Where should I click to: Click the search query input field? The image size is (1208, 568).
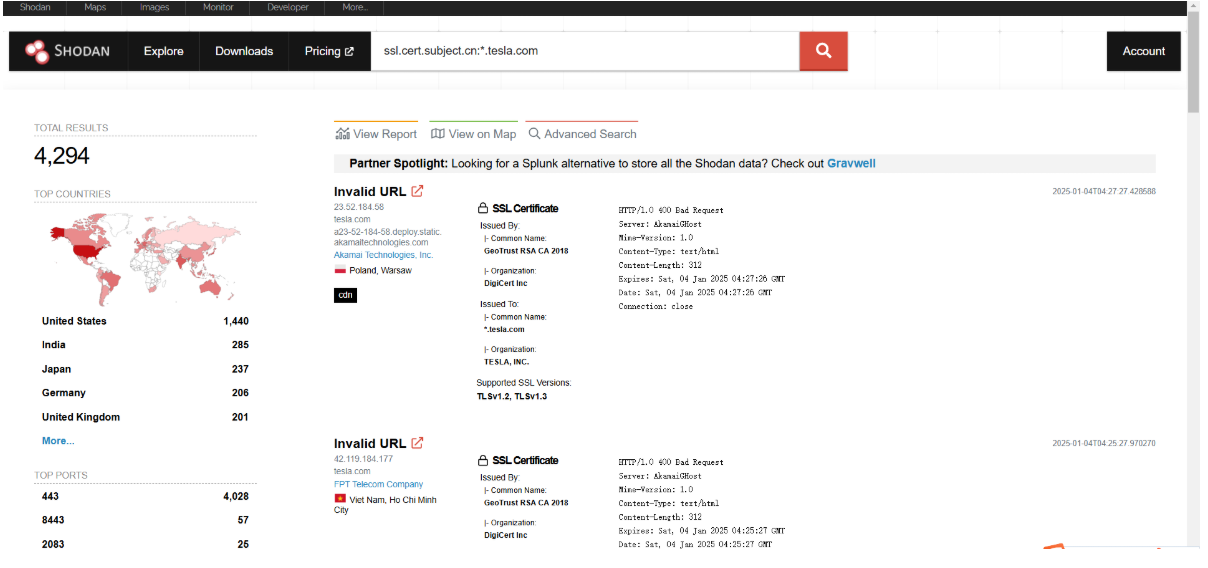pos(584,51)
